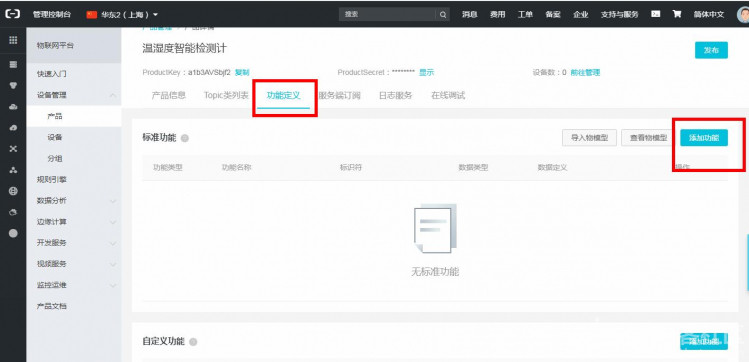Switch to the Topic类列表 tab
This screenshot has height=362, width=749.
(x=226, y=96)
